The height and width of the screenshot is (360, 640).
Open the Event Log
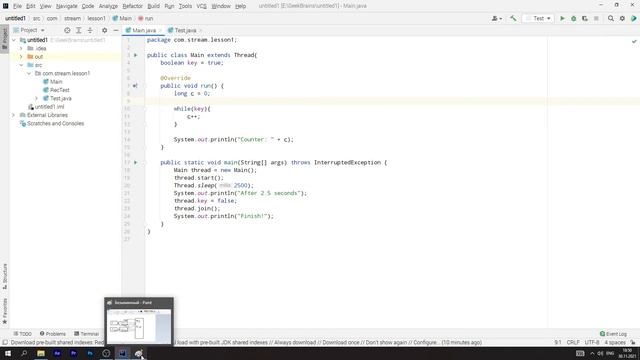coord(613,334)
